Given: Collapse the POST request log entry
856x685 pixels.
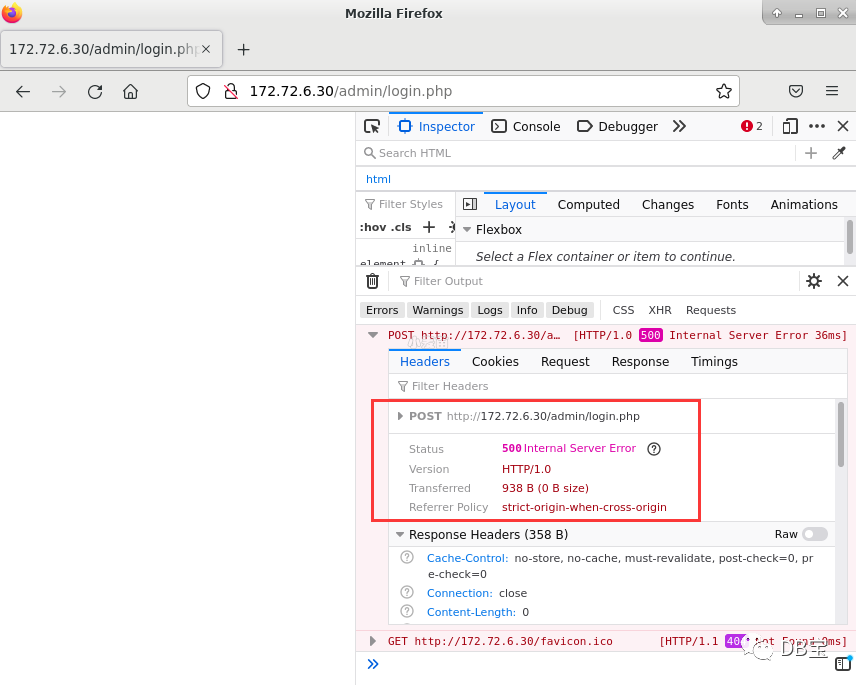Looking at the screenshot, I should (x=373, y=335).
